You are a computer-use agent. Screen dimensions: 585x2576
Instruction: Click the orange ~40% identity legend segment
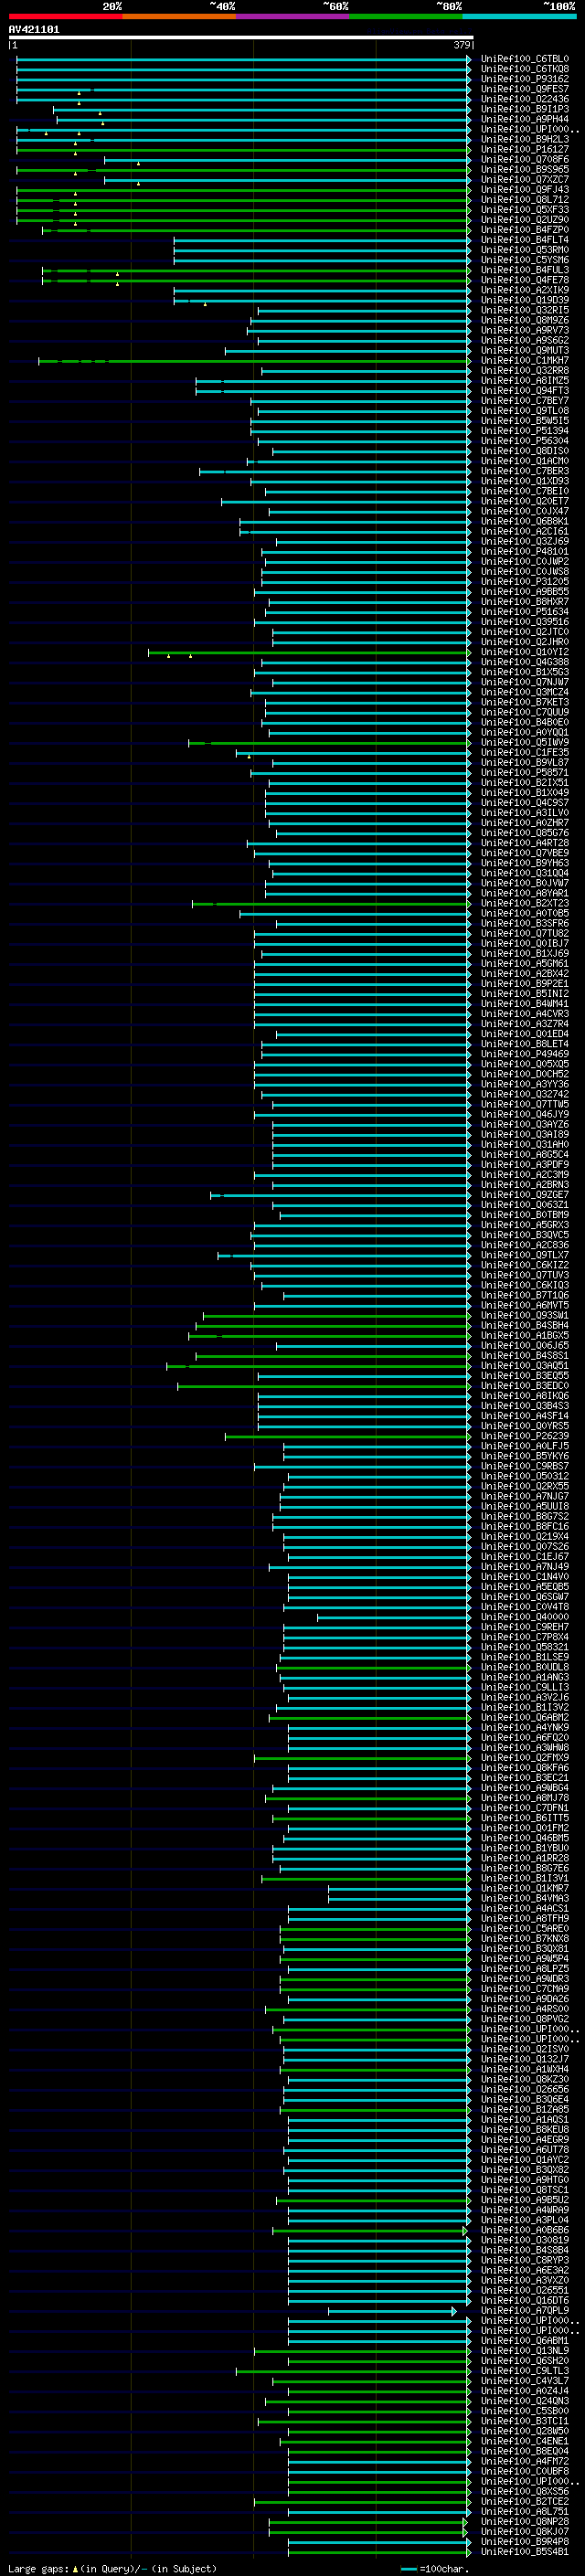pos(179,16)
